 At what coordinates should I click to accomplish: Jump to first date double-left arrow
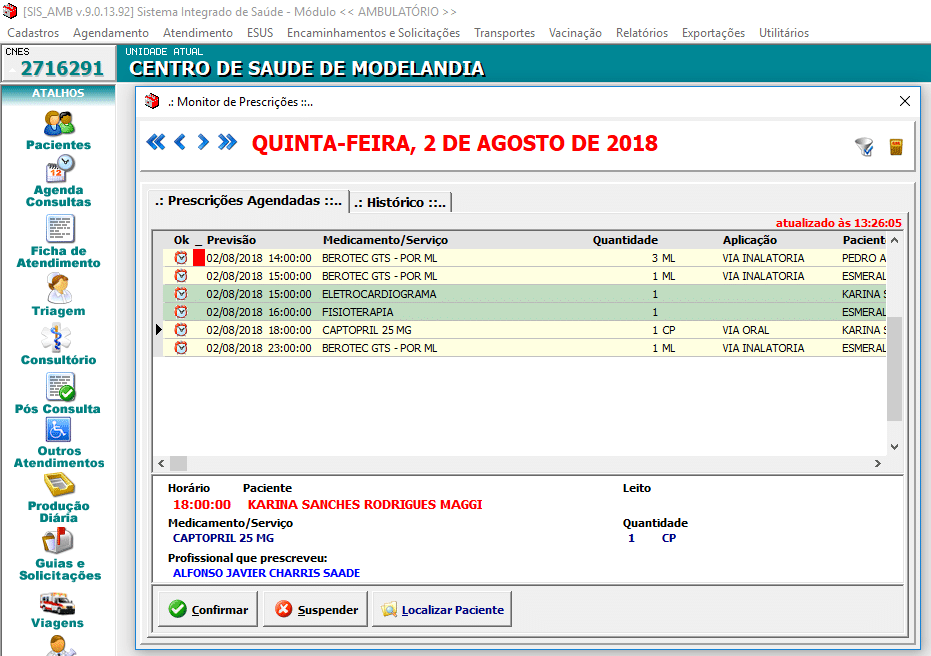[155, 142]
